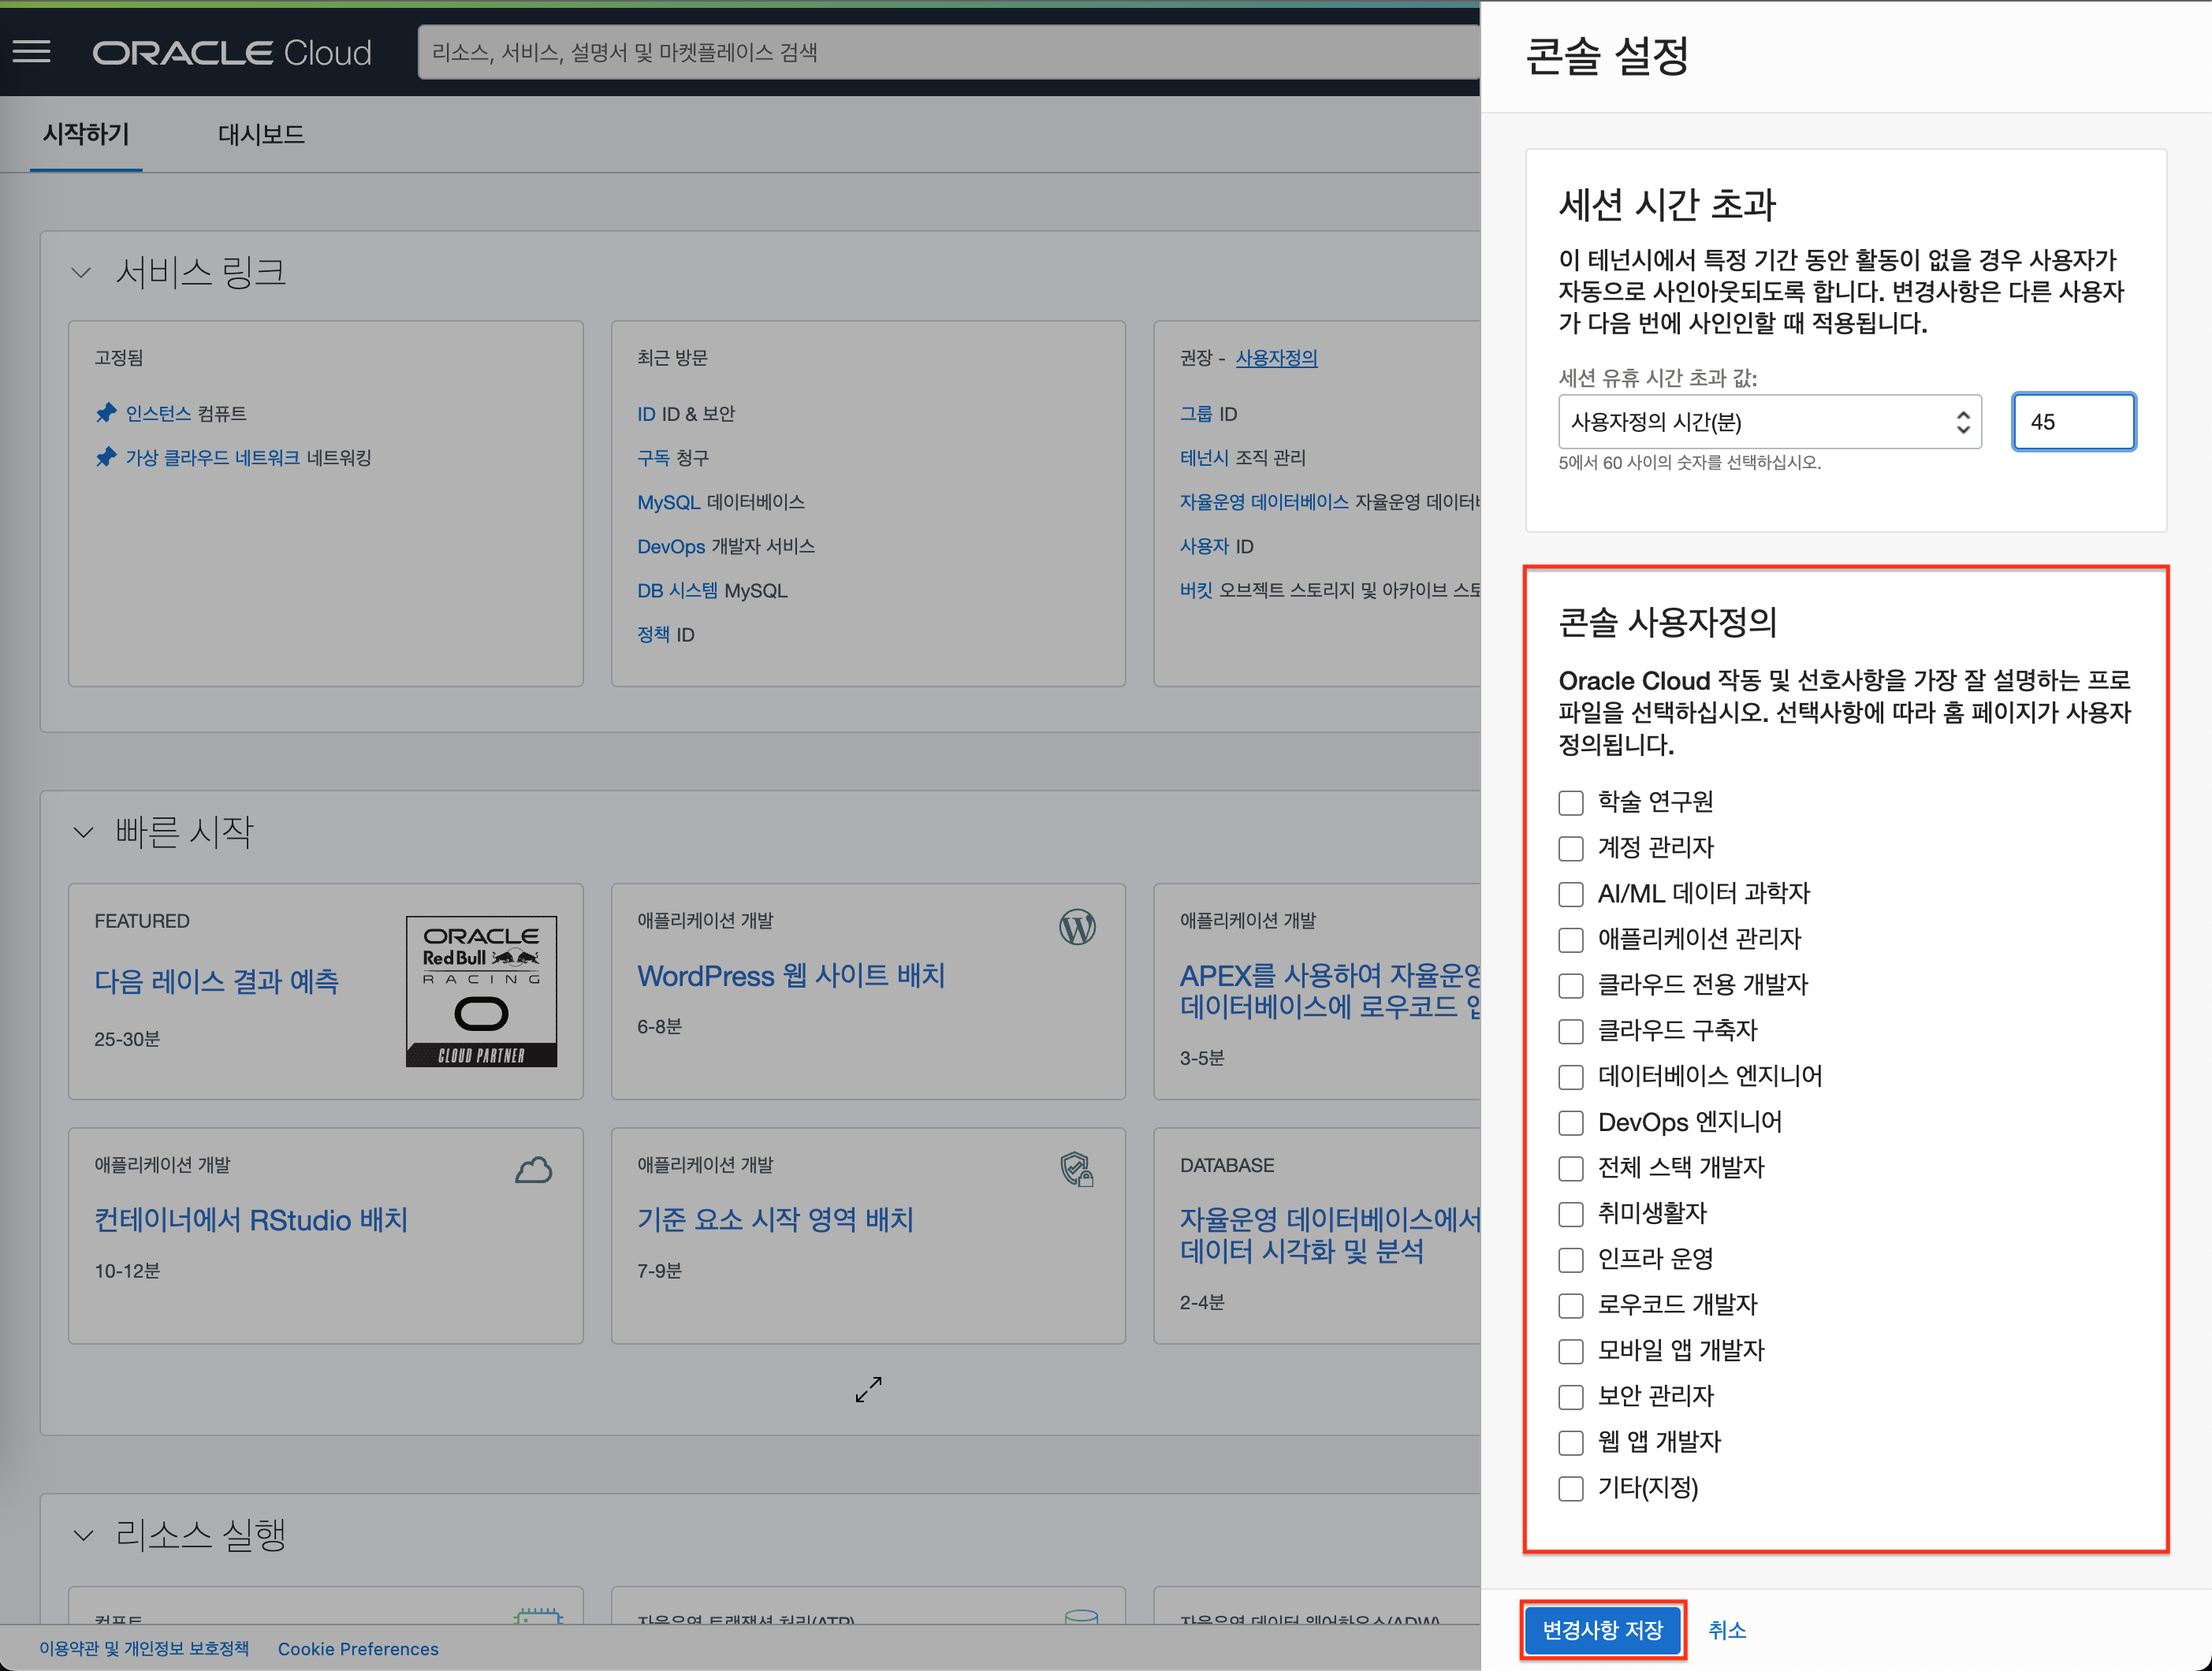Open WordPress 웹 사이트 배치 quick start
Image resolution: width=2212 pixels, height=1671 pixels.
click(x=790, y=975)
